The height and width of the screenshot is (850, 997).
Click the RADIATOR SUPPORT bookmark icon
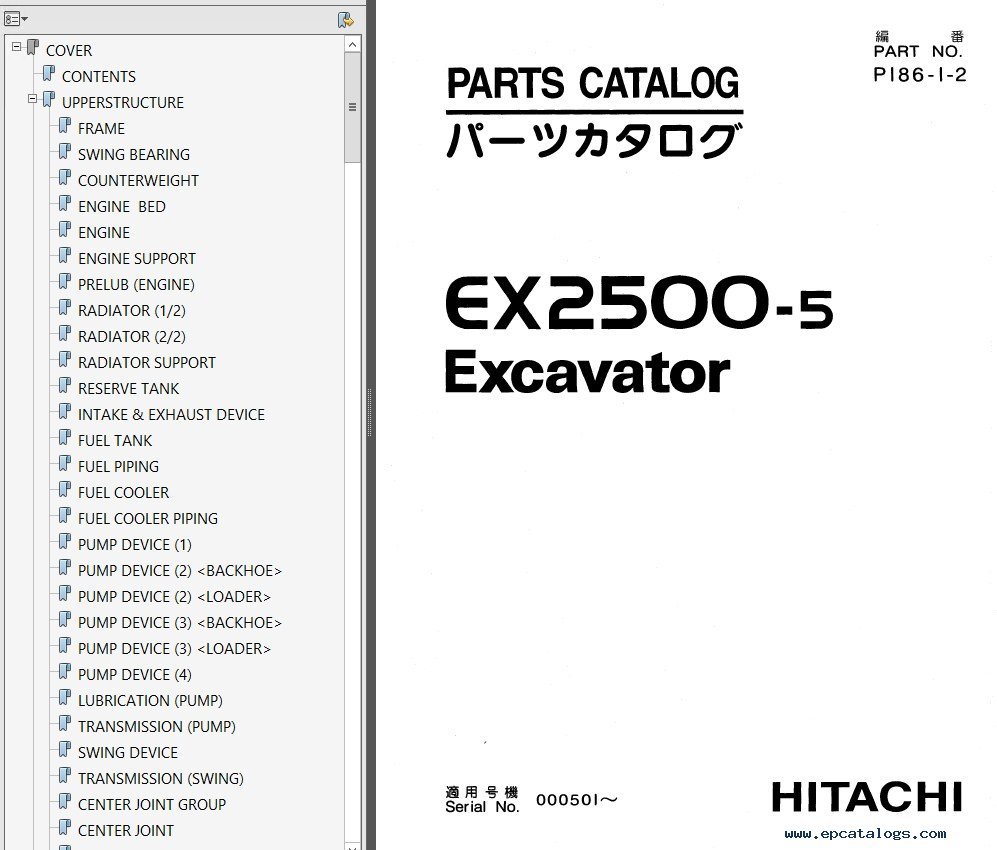click(x=64, y=361)
